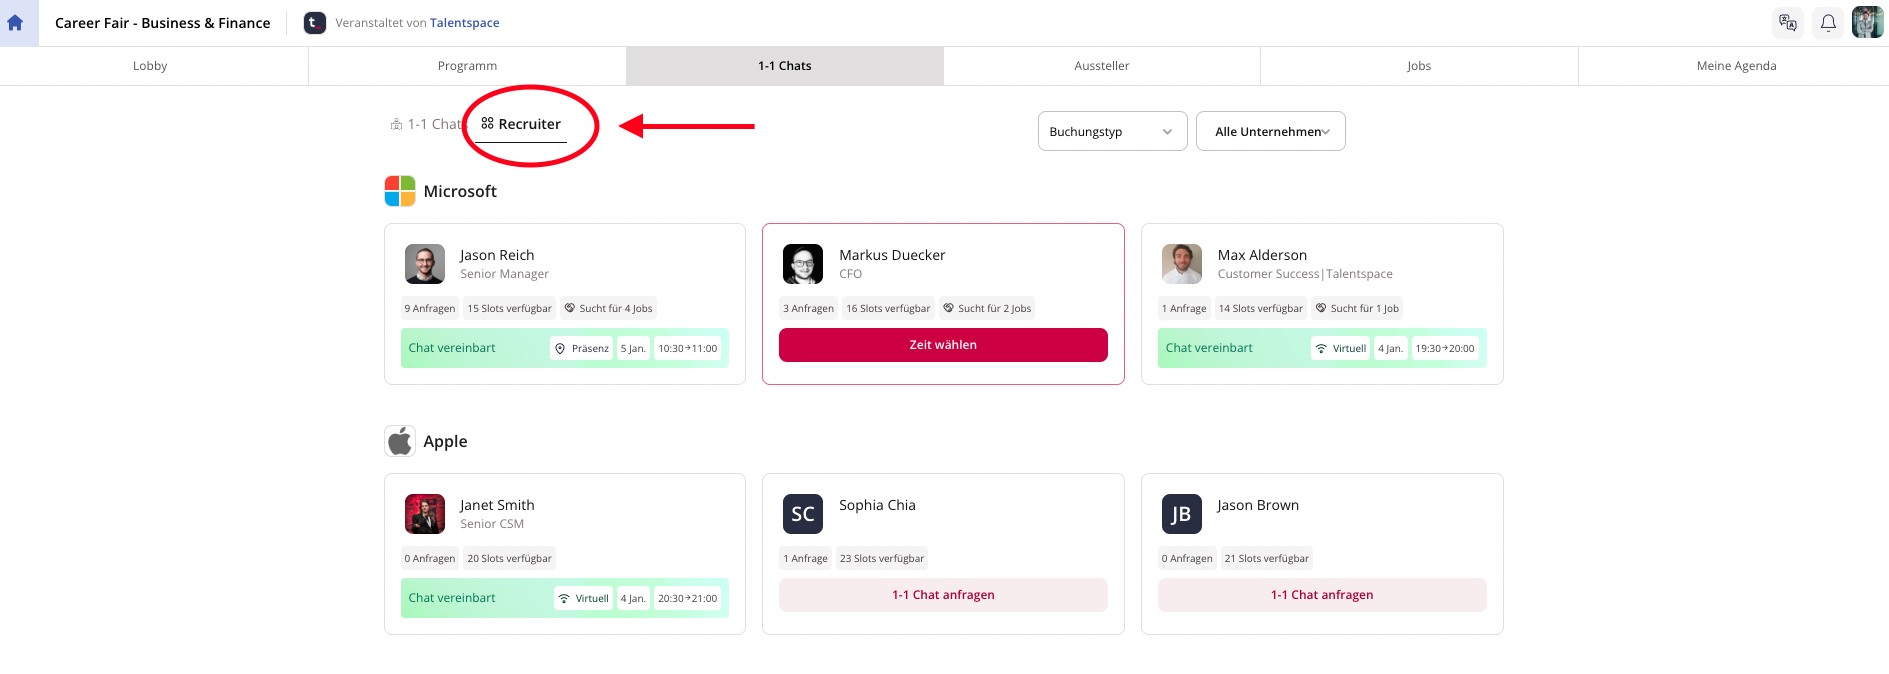Expand the Alle Unternehmen dropdown
The height and width of the screenshot is (674, 1889).
tap(1271, 131)
